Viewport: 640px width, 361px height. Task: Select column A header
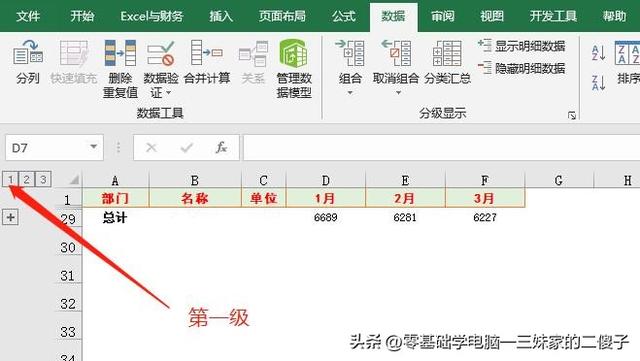pyautogui.click(x=116, y=180)
